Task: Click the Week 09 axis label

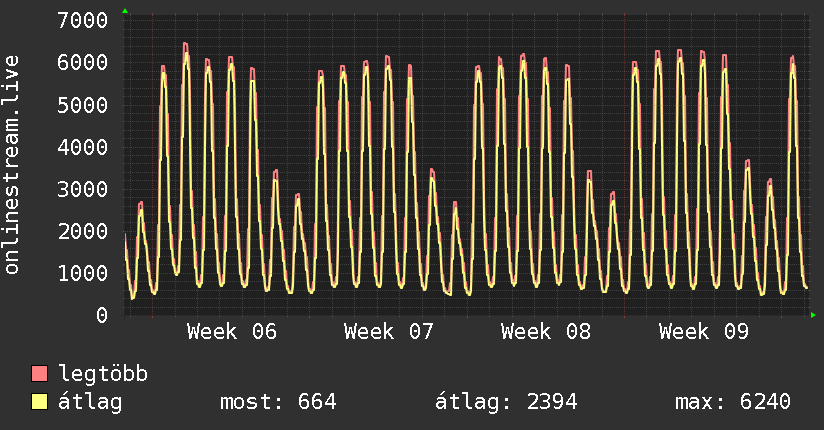Action: 704,332
